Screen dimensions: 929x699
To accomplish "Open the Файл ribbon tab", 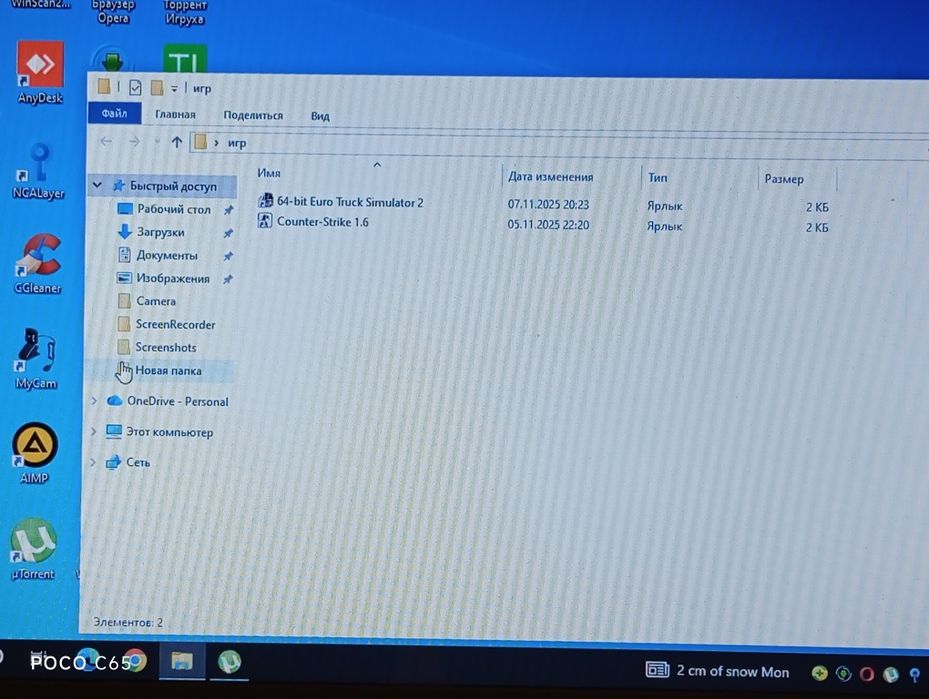I will point(114,113).
